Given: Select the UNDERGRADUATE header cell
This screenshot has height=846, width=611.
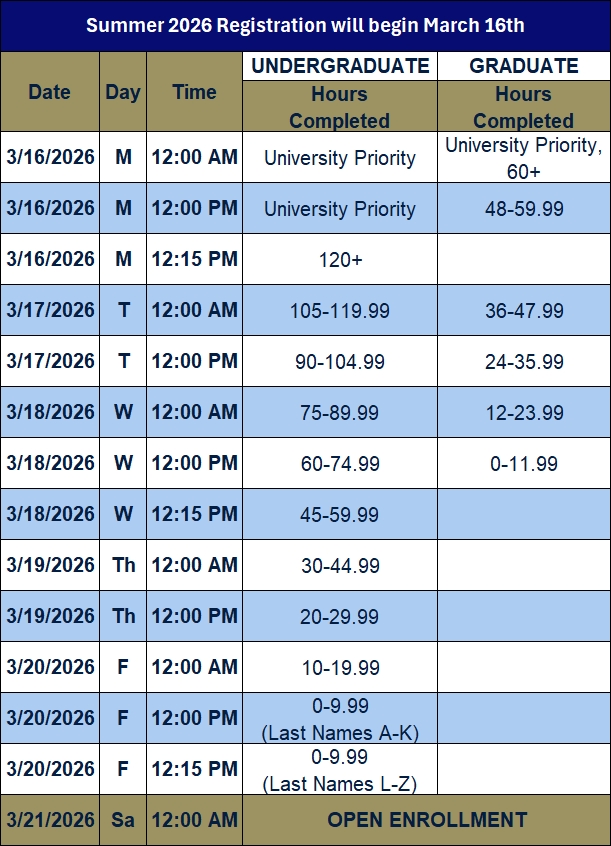Looking at the screenshot, I should click(340, 66).
